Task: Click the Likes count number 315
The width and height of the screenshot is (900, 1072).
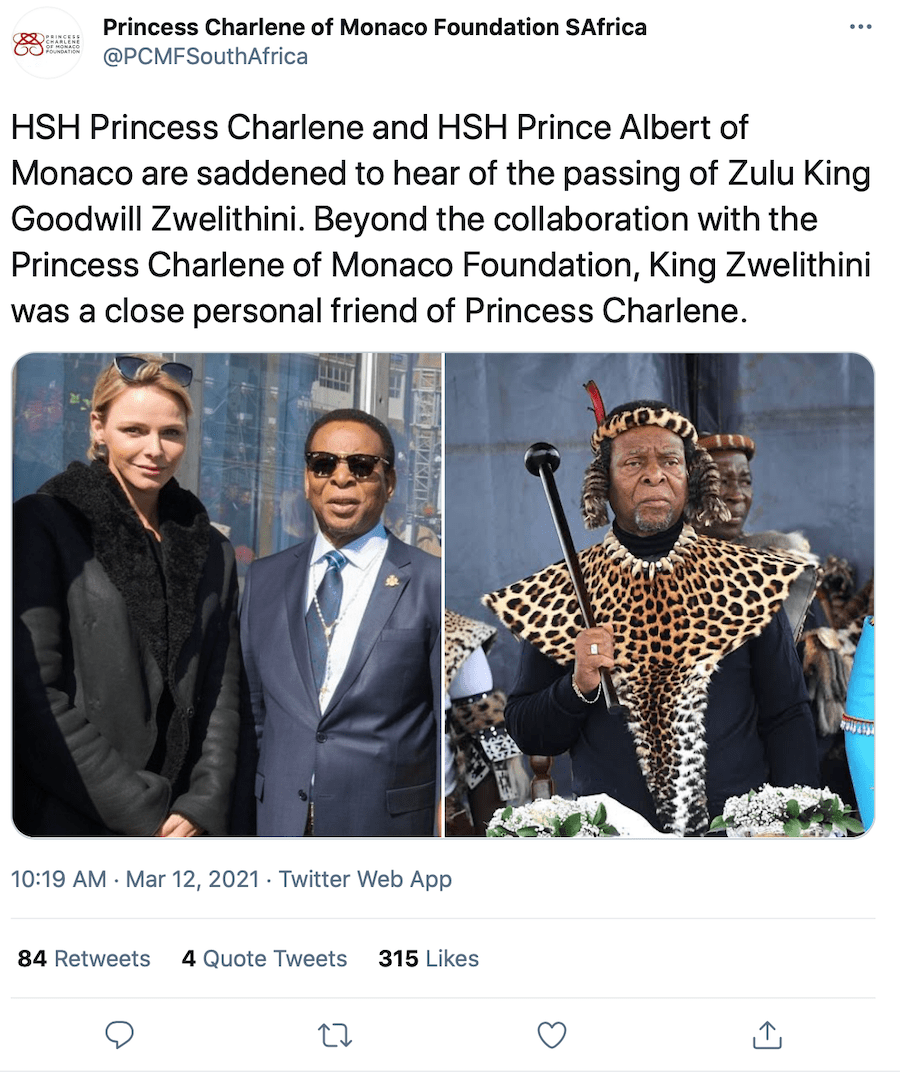Action: [398, 959]
